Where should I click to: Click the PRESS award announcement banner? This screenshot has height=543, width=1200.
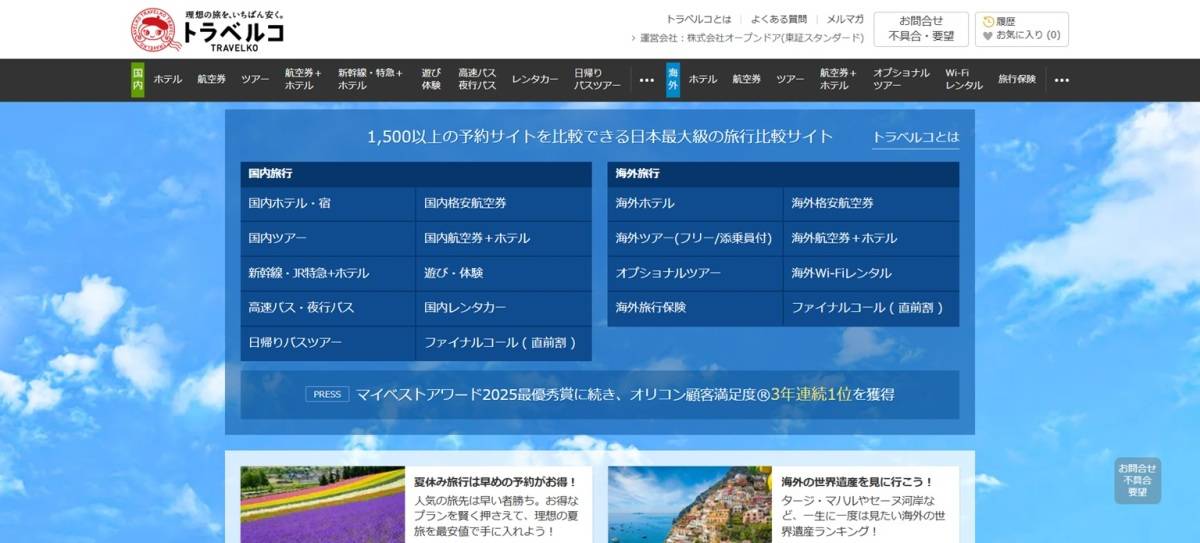(x=600, y=394)
